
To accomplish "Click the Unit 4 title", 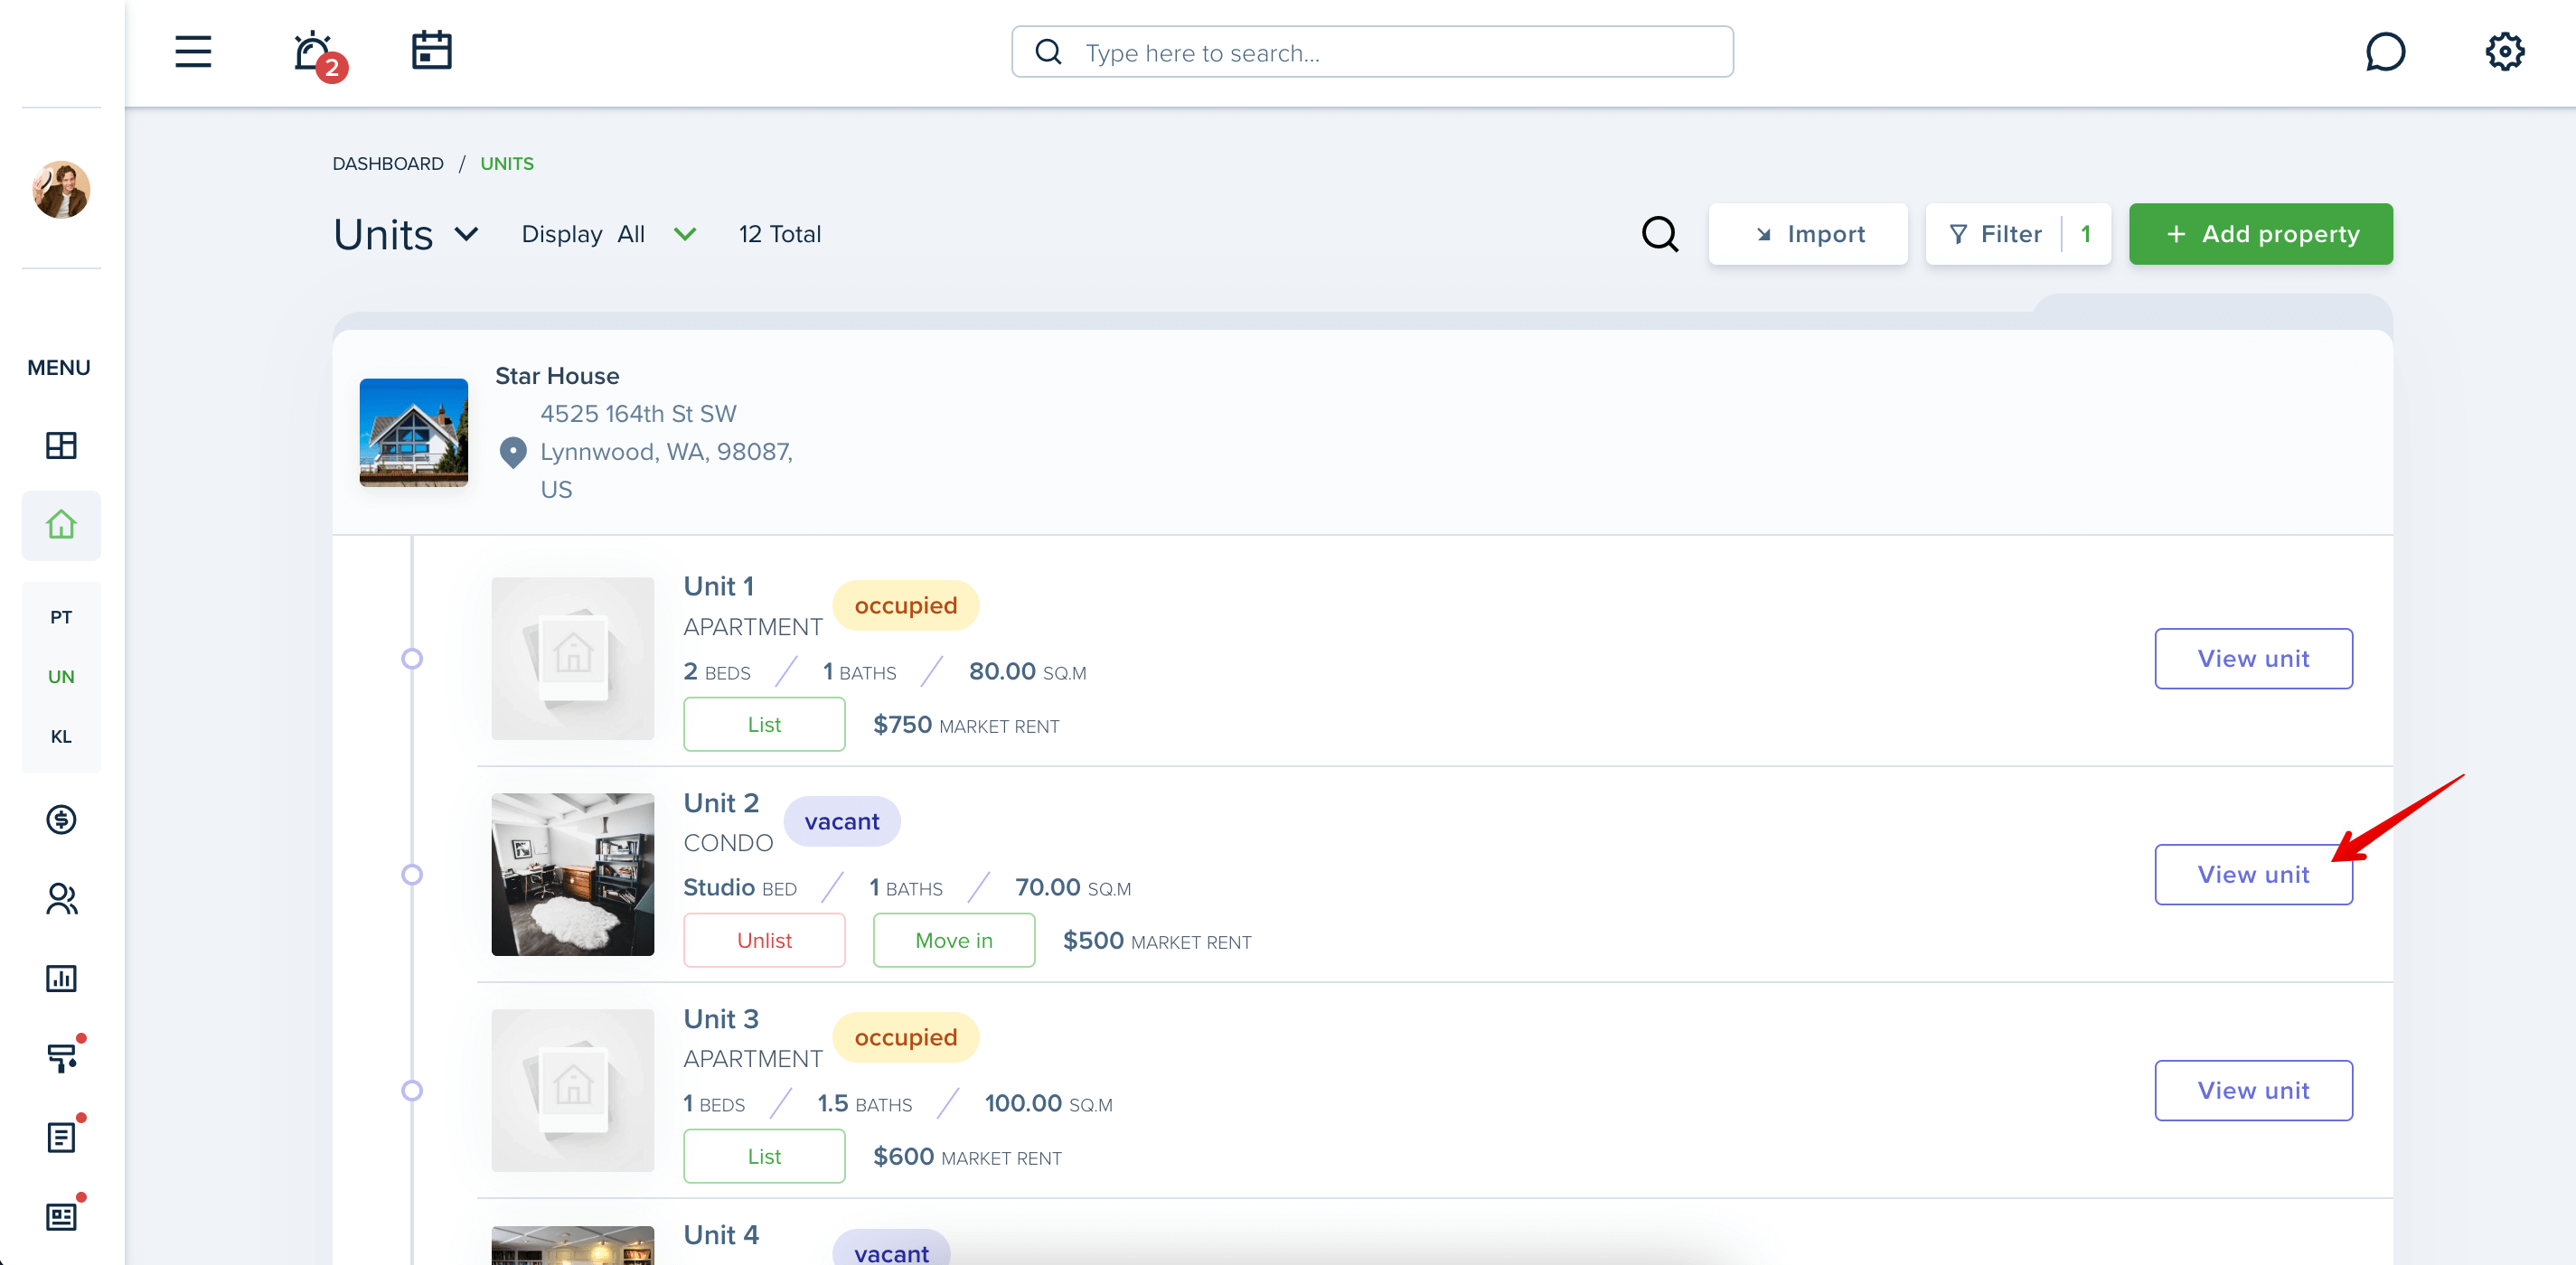I will click(721, 1235).
